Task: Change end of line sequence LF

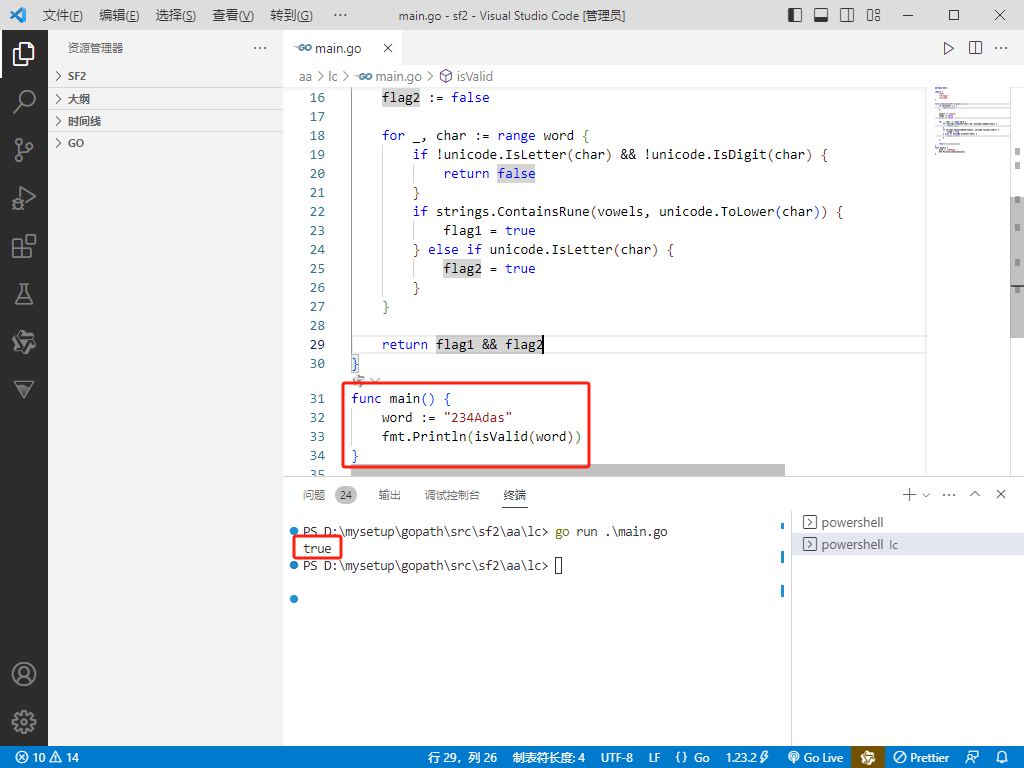Action: tap(654, 758)
